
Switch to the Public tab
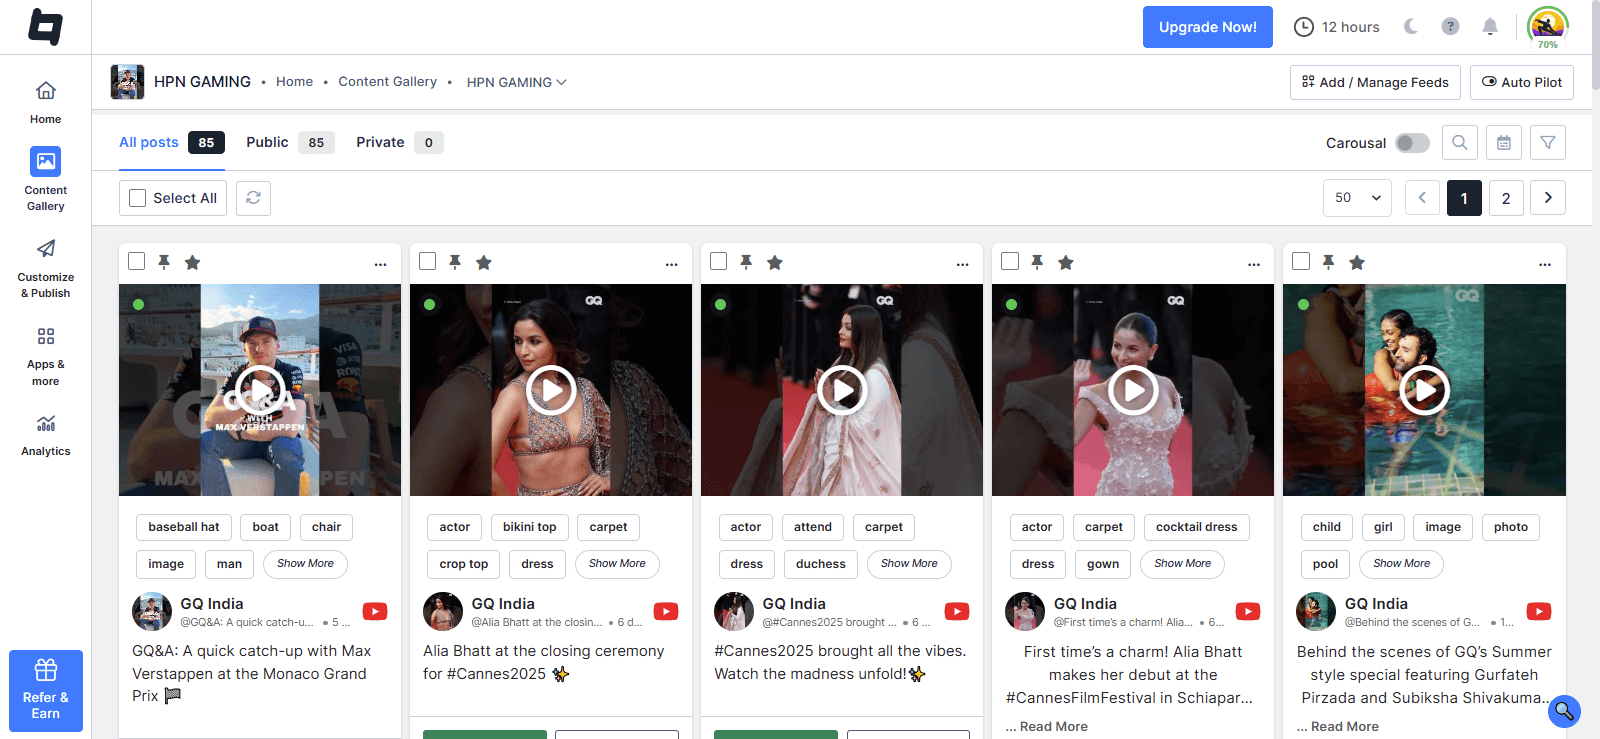click(290, 142)
